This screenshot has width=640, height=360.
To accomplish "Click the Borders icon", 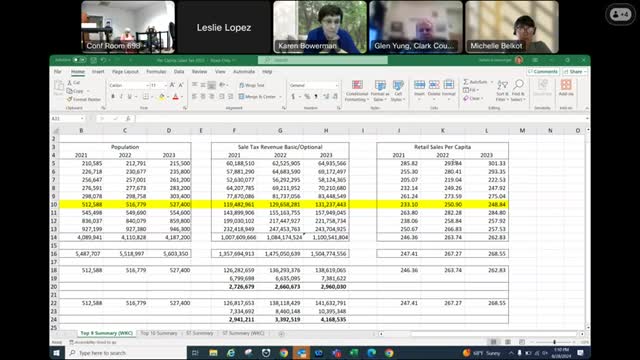I will point(145,97).
